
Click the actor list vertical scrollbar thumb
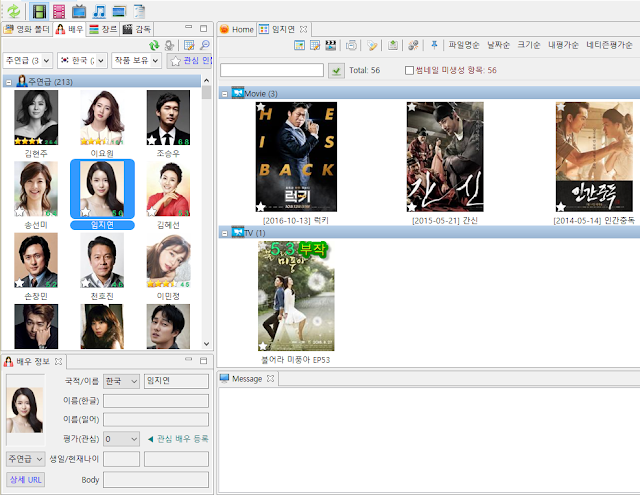(x=207, y=92)
